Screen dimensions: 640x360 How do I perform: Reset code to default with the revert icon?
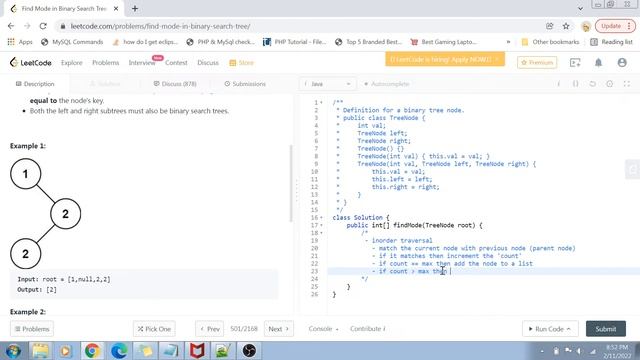593,84
